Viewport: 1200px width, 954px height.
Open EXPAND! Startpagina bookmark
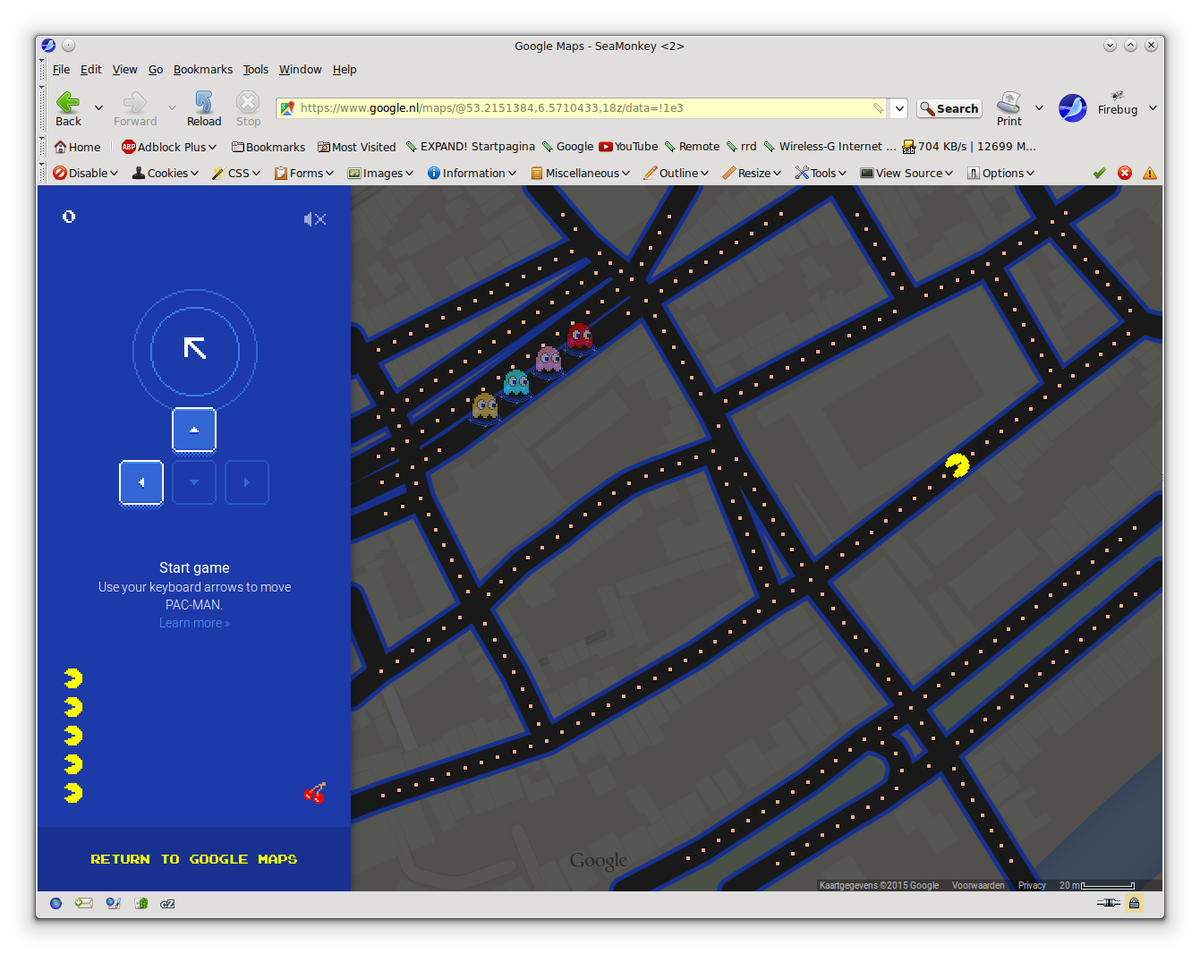(x=470, y=147)
